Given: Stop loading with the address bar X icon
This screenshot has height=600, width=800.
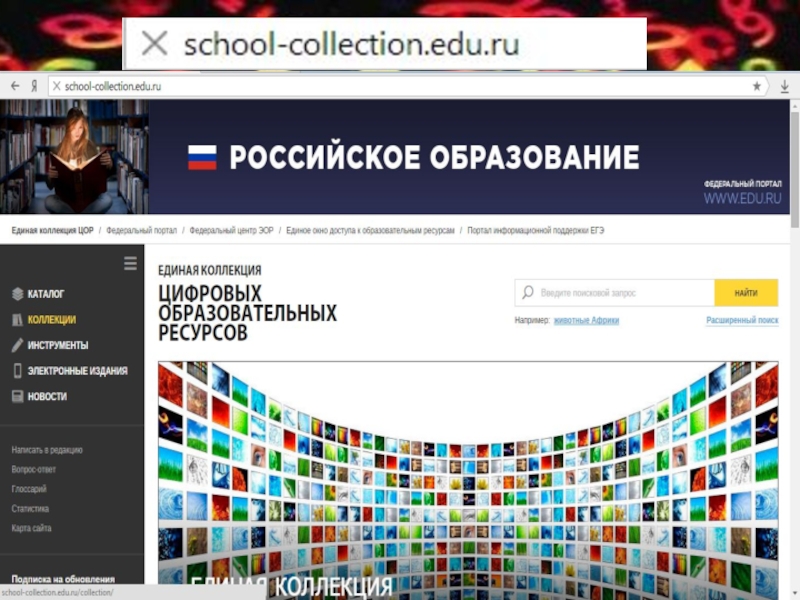Looking at the screenshot, I should pos(57,86).
